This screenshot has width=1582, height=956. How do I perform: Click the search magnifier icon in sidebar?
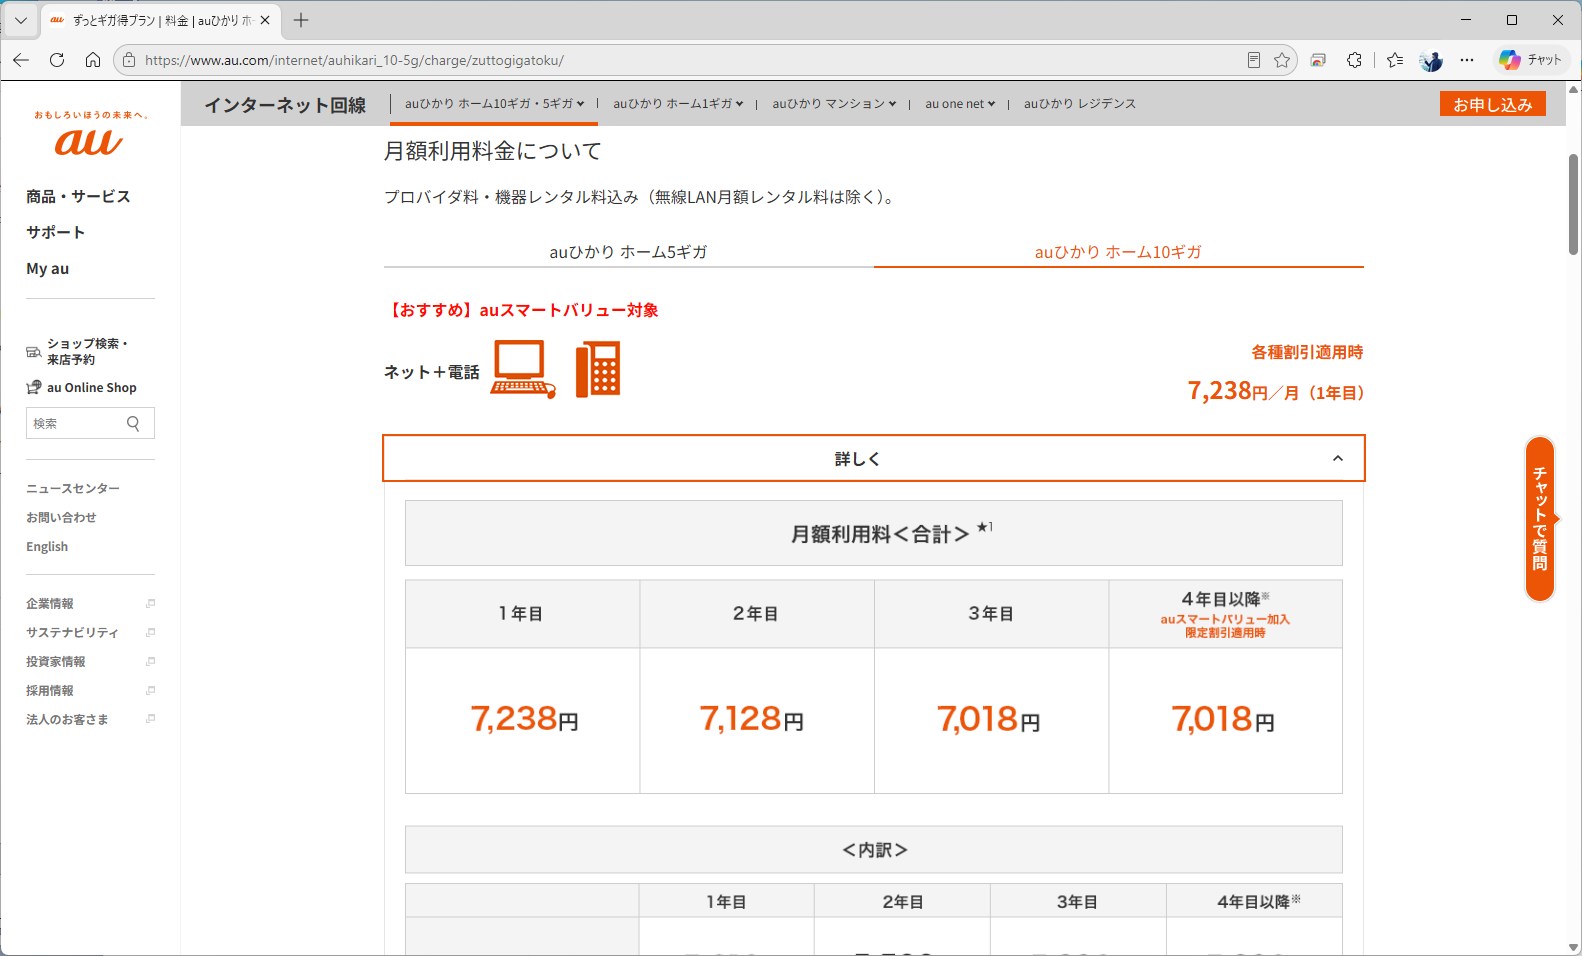point(134,423)
